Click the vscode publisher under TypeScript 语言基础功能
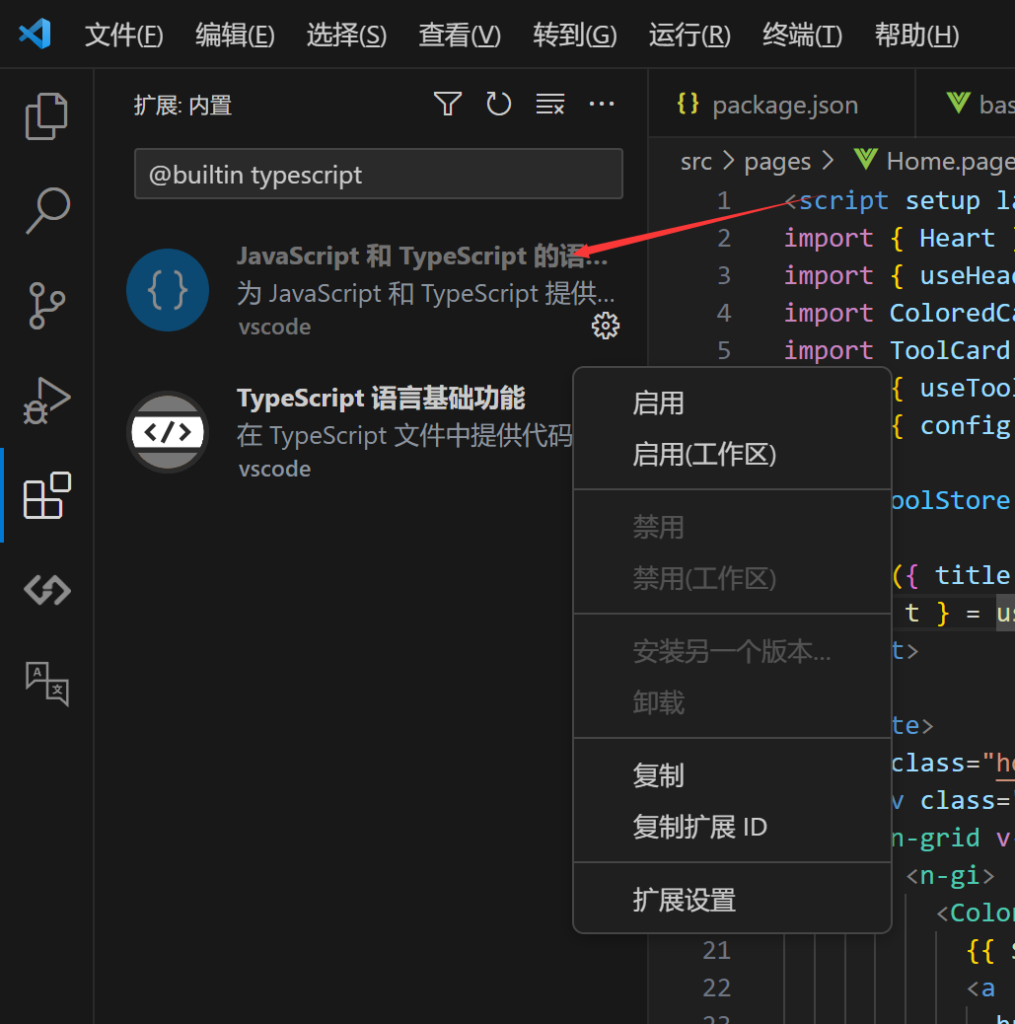The height and width of the screenshot is (1024, 1015). pyautogui.click(x=274, y=469)
